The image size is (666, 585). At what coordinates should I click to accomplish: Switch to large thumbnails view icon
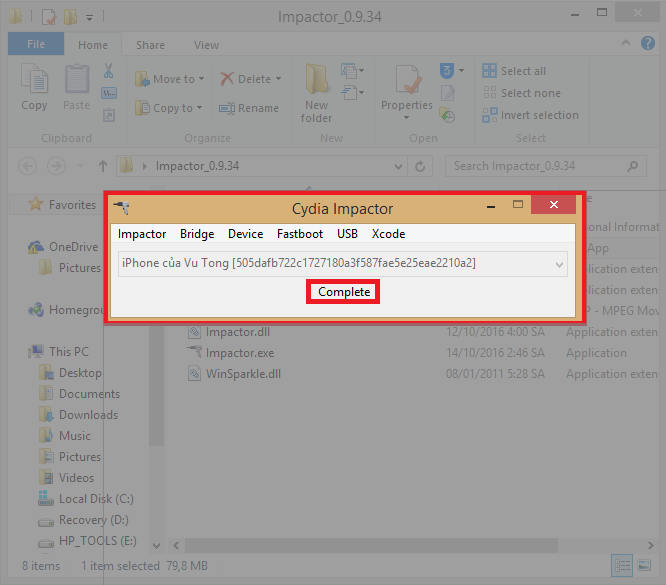644,565
